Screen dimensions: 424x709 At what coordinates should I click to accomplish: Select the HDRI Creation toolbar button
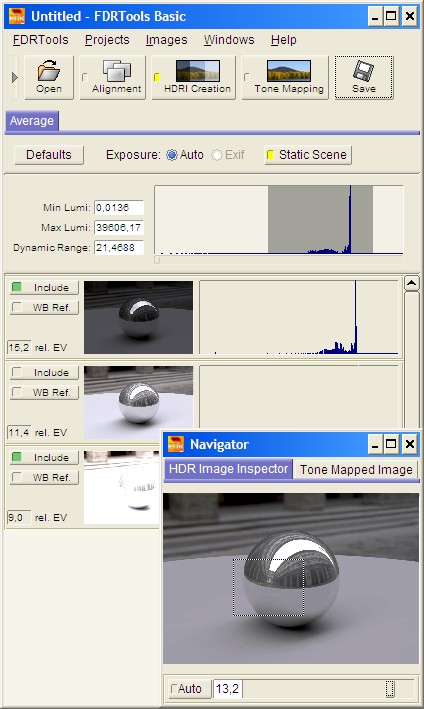click(193, 77)
